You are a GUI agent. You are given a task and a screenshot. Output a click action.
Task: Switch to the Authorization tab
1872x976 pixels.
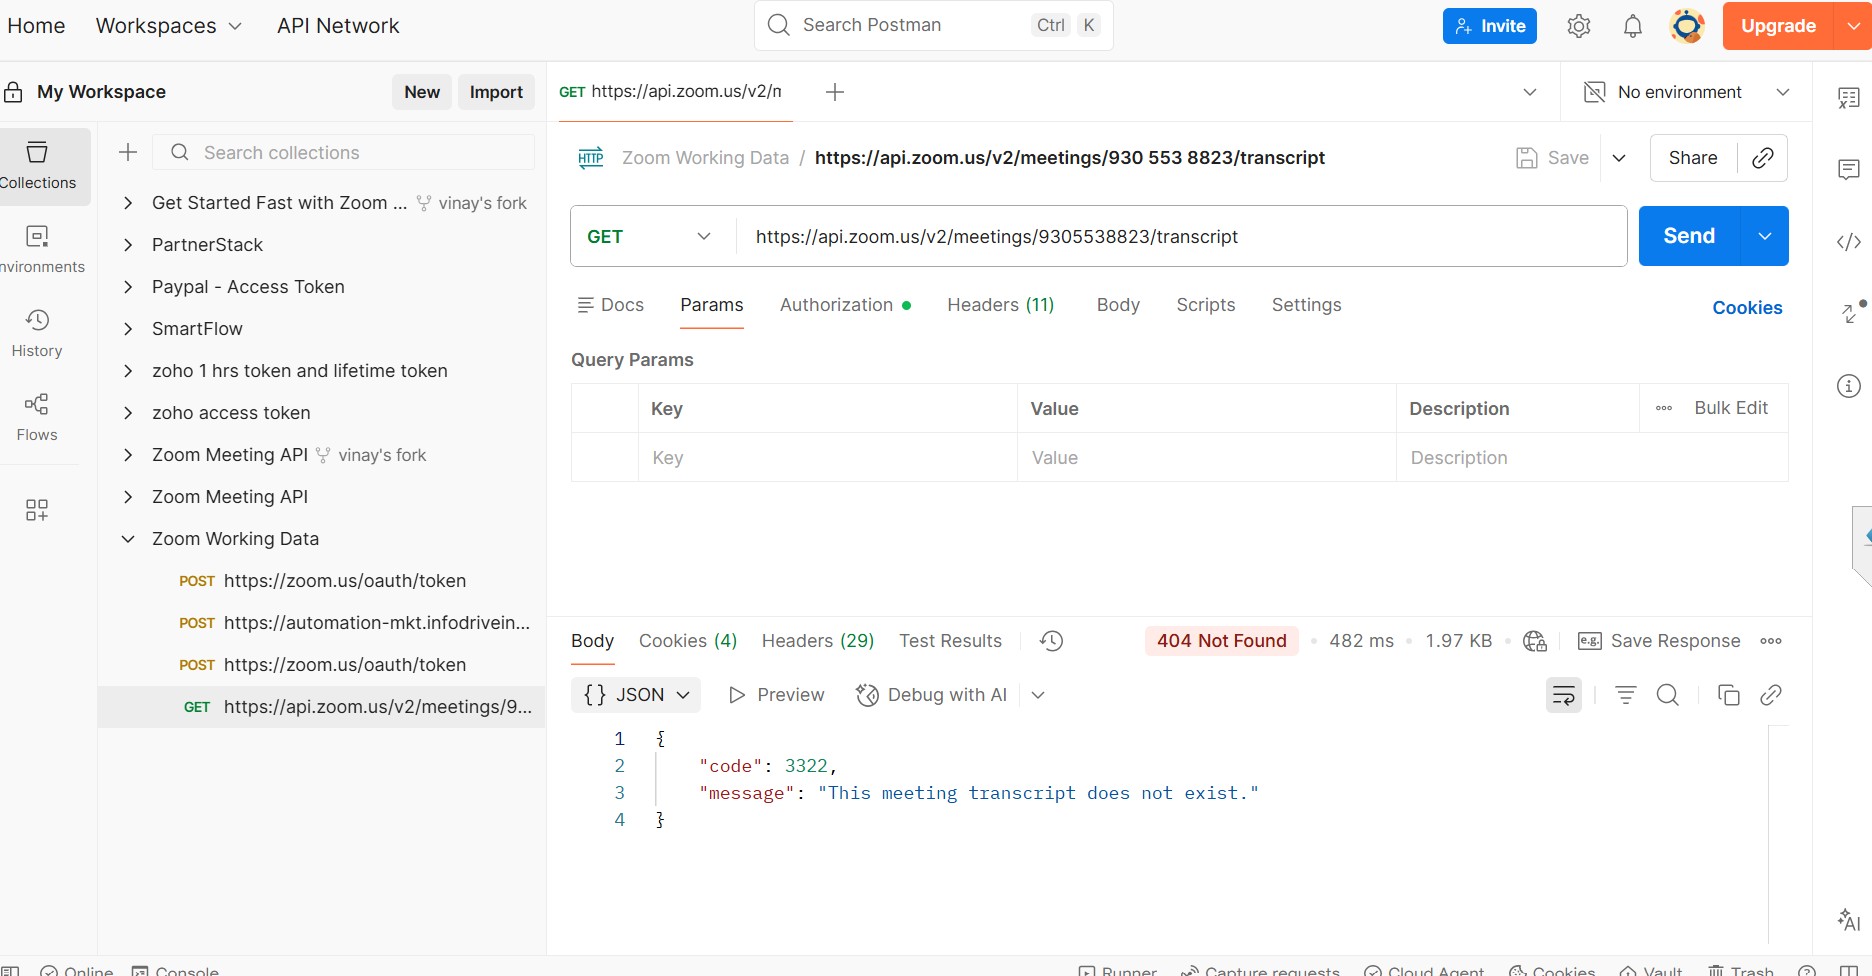pyautogui.click(x=845, y=305)
